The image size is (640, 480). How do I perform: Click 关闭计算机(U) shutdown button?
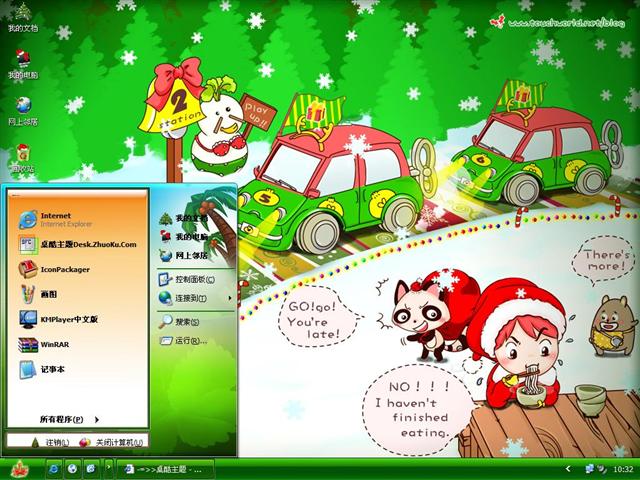pos(111,442)
